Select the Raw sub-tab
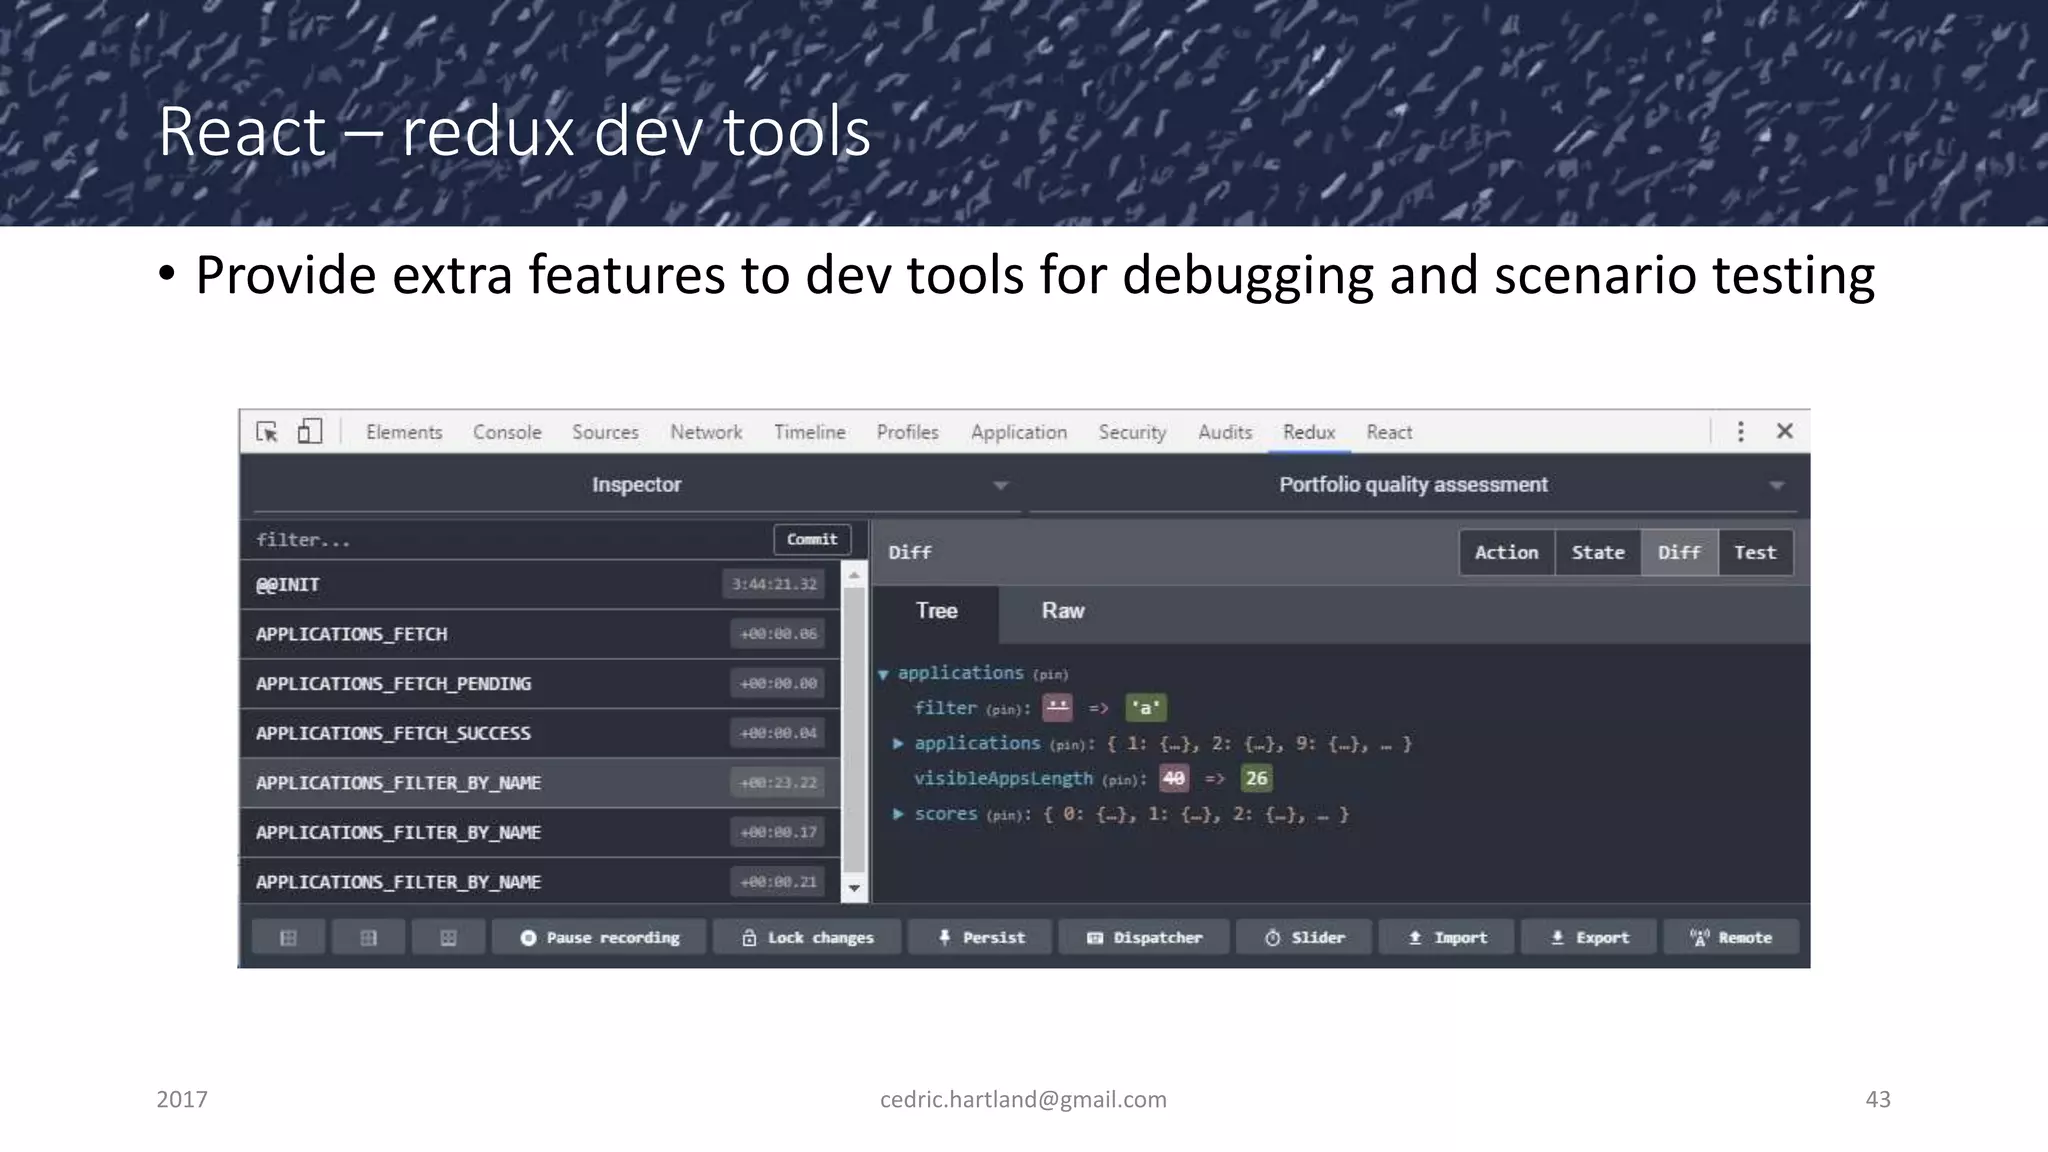Viewport: 2048px width, 1152px height. [1062, 611]
